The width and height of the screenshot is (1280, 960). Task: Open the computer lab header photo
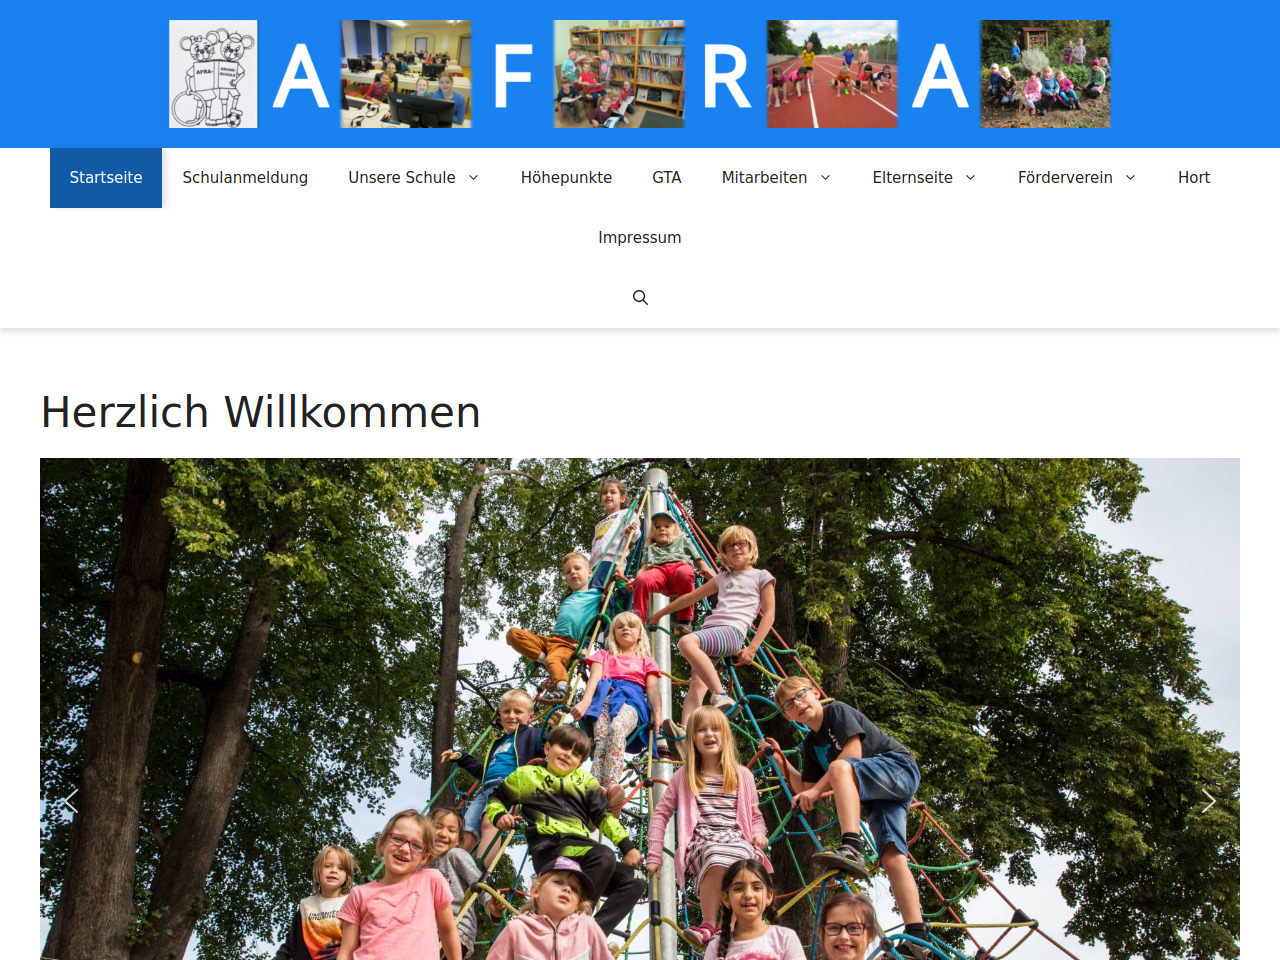pyautogui.click(x=406, y=74)
